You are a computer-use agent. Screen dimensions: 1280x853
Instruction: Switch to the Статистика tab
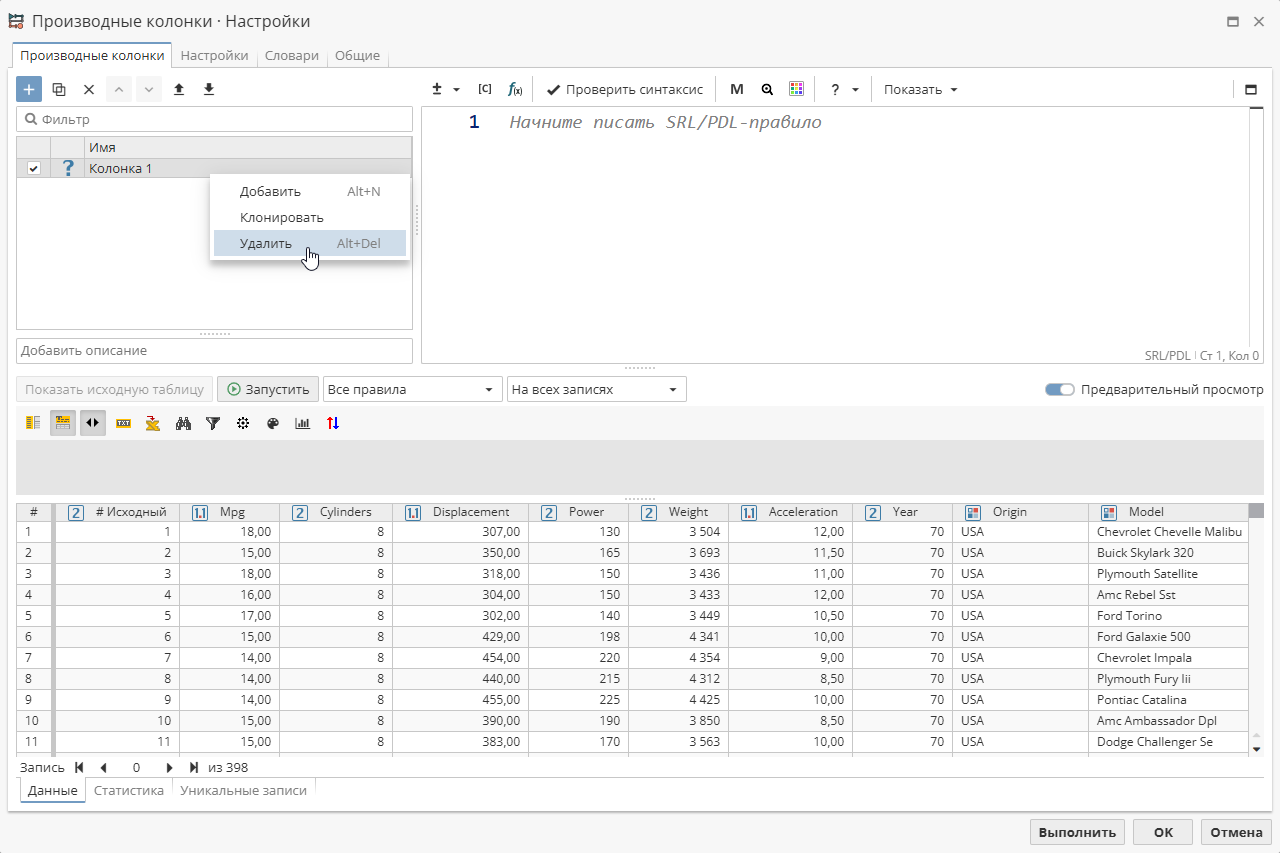point(128,790)
